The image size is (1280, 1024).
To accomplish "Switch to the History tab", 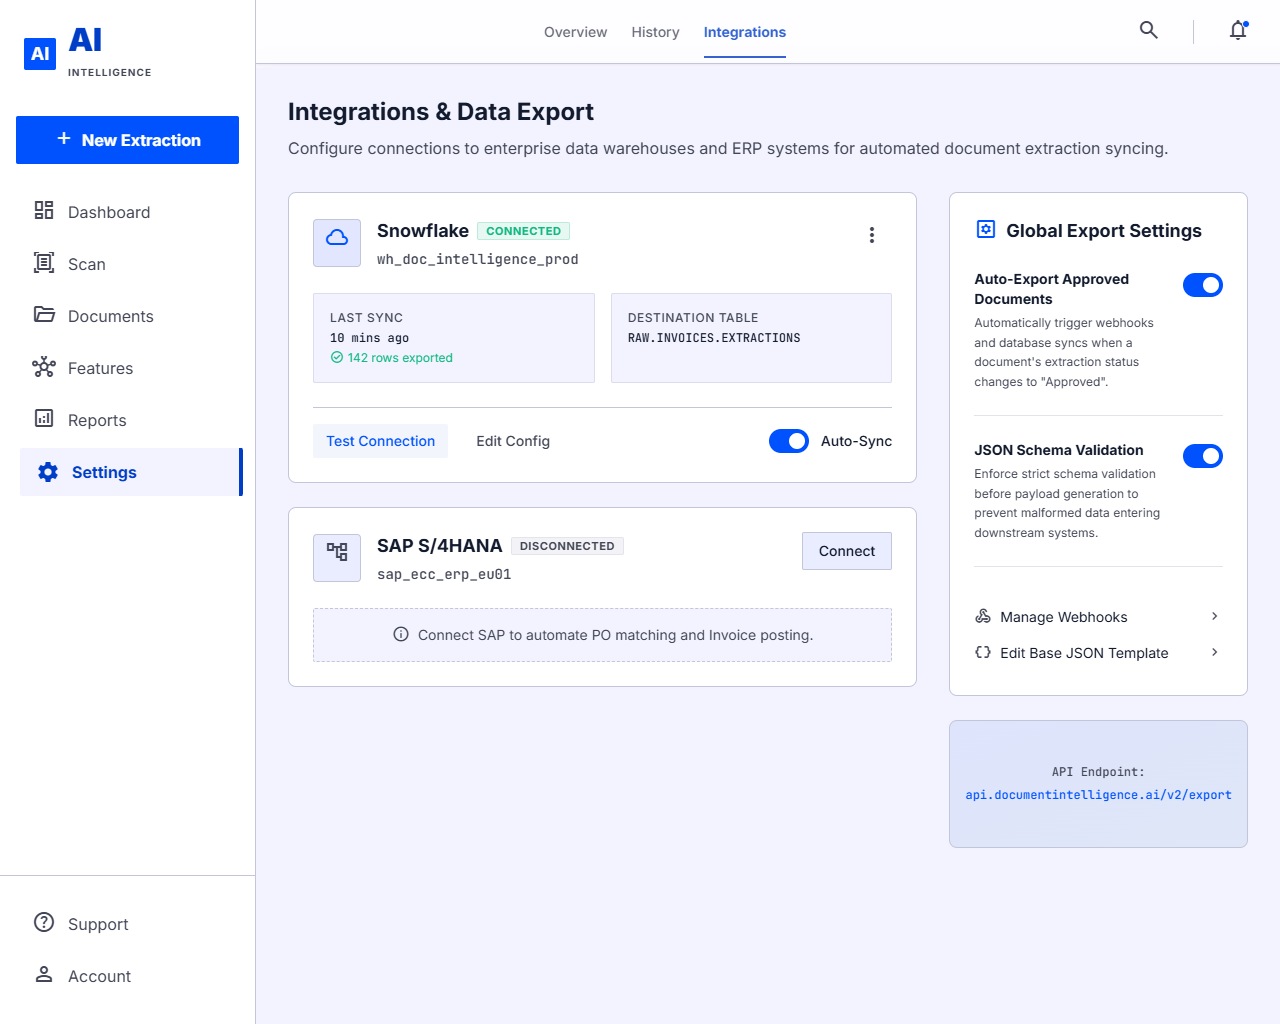I will [655, 32].
